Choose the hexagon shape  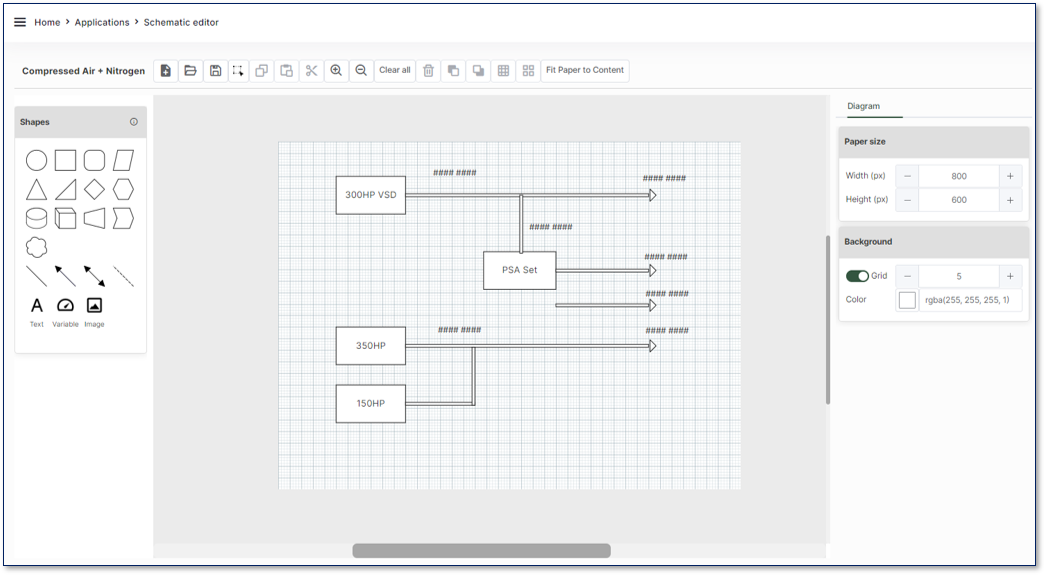click(x=123, y=190)
